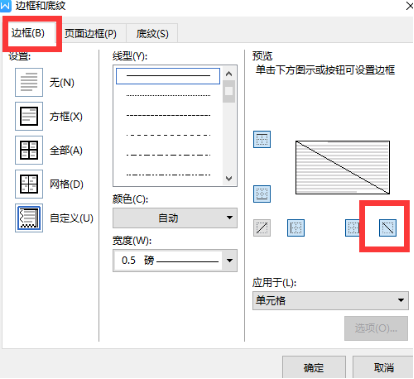This screenshot has height=379, width=414.
Task: Click the 自定义(U) label text
Action: (x=72, y=218)
